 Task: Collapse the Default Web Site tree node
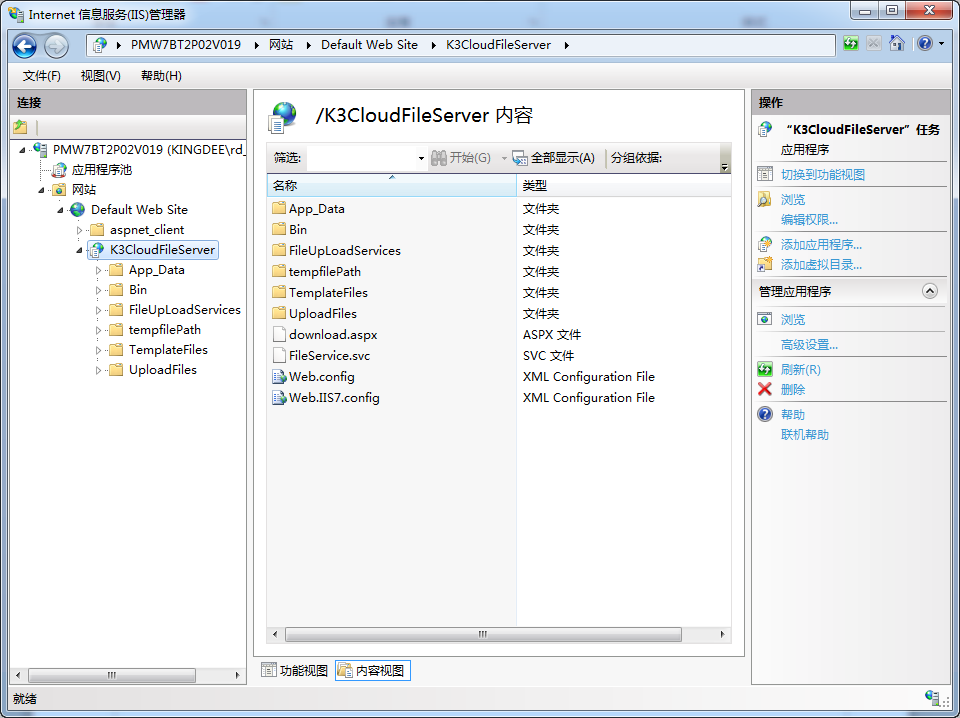point(60,210)
